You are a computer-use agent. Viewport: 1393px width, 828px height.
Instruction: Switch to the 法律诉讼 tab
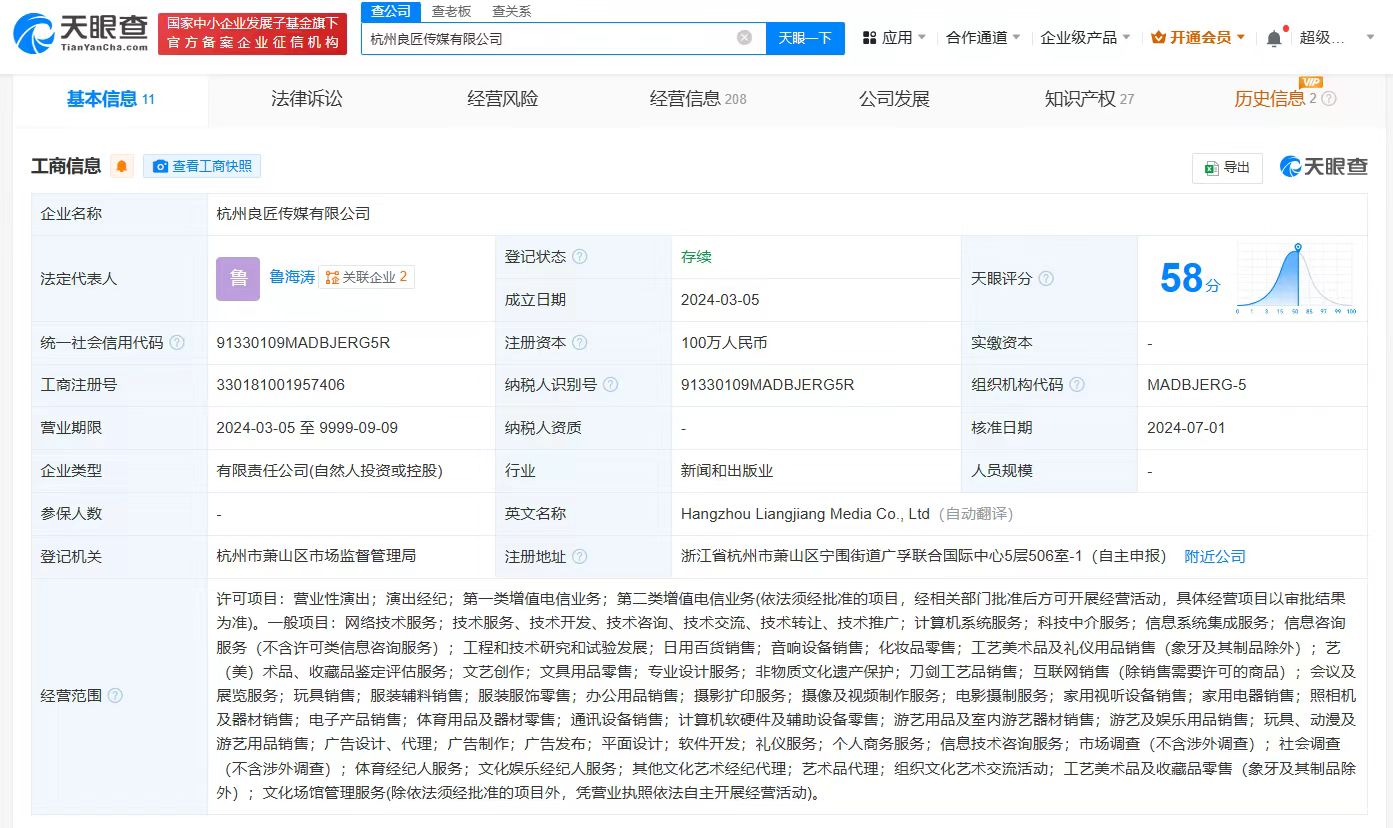[307, 99]
